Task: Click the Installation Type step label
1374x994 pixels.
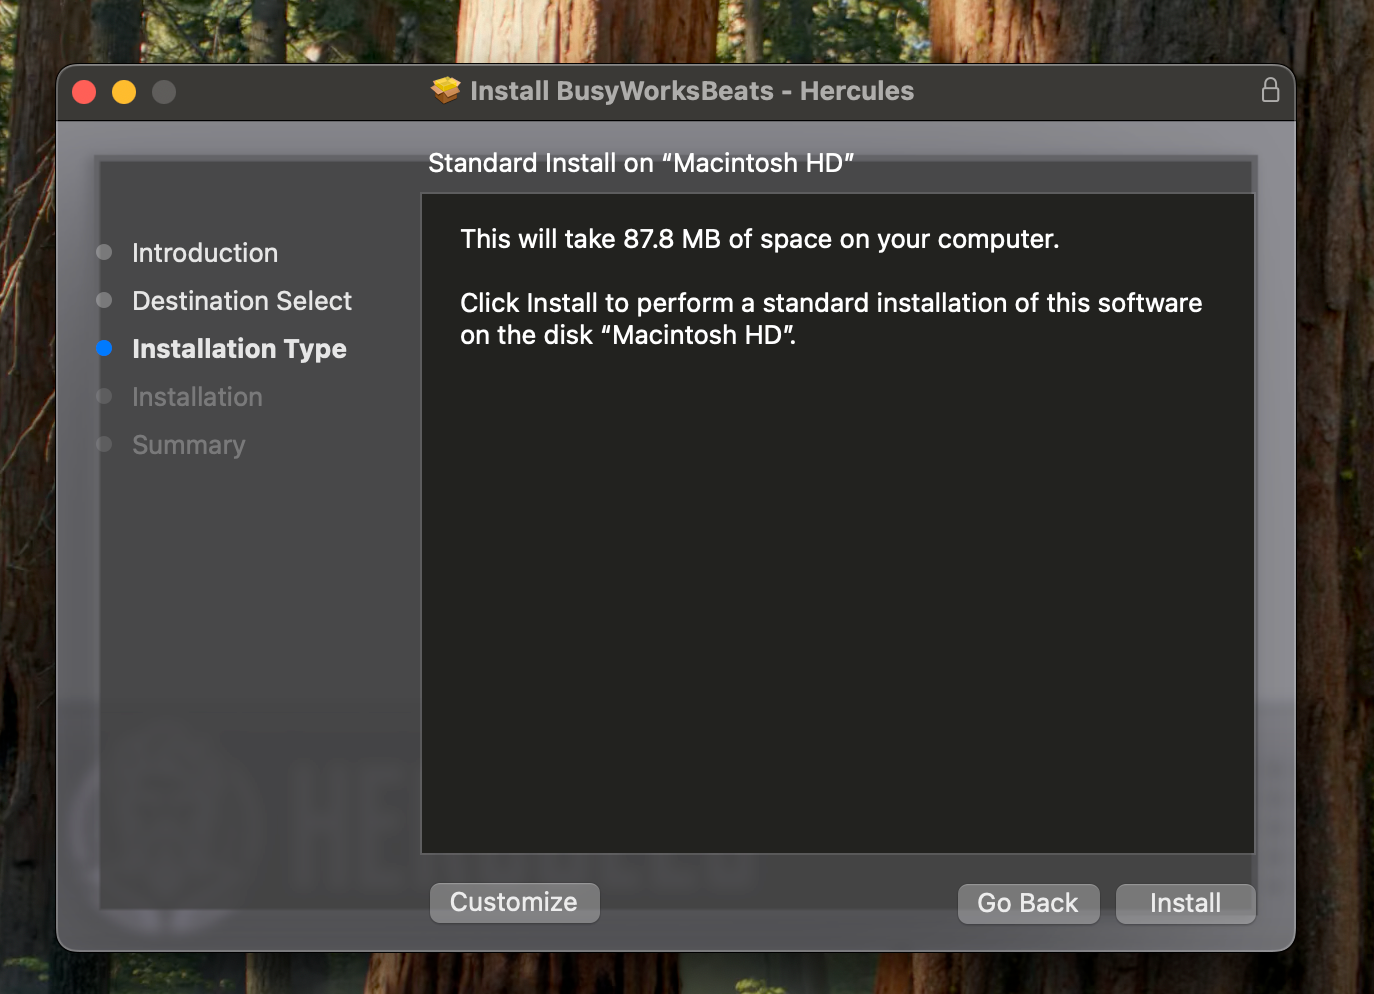Action: tap(239, 349)
